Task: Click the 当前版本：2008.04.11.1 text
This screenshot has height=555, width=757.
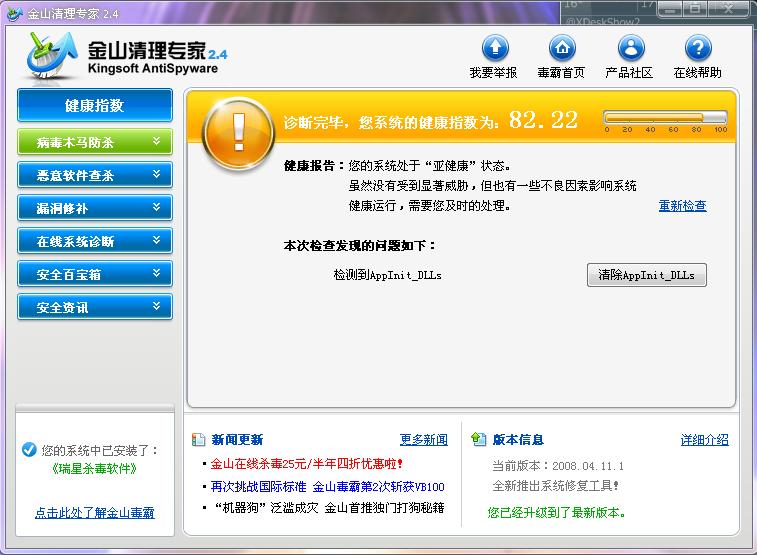Action: click(558, 466)
